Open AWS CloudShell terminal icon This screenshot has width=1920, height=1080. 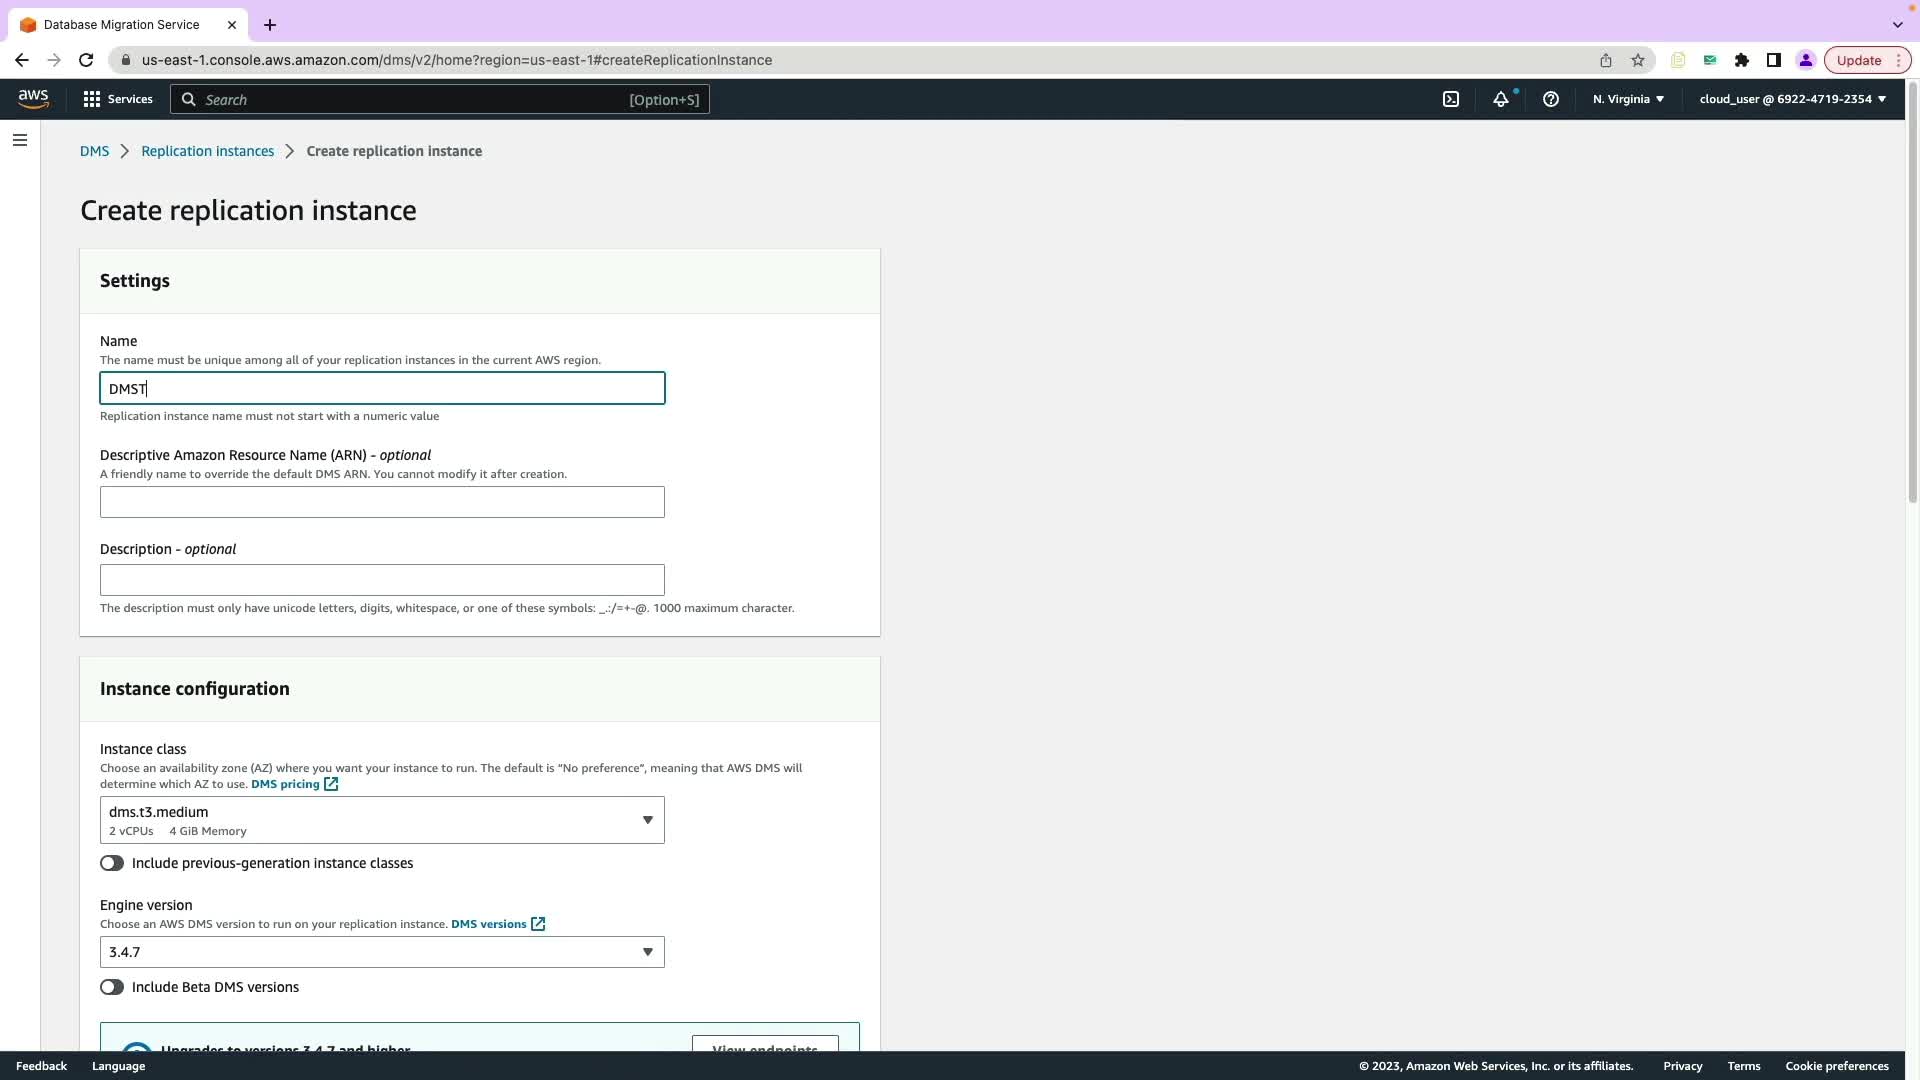pos(1451,99)
